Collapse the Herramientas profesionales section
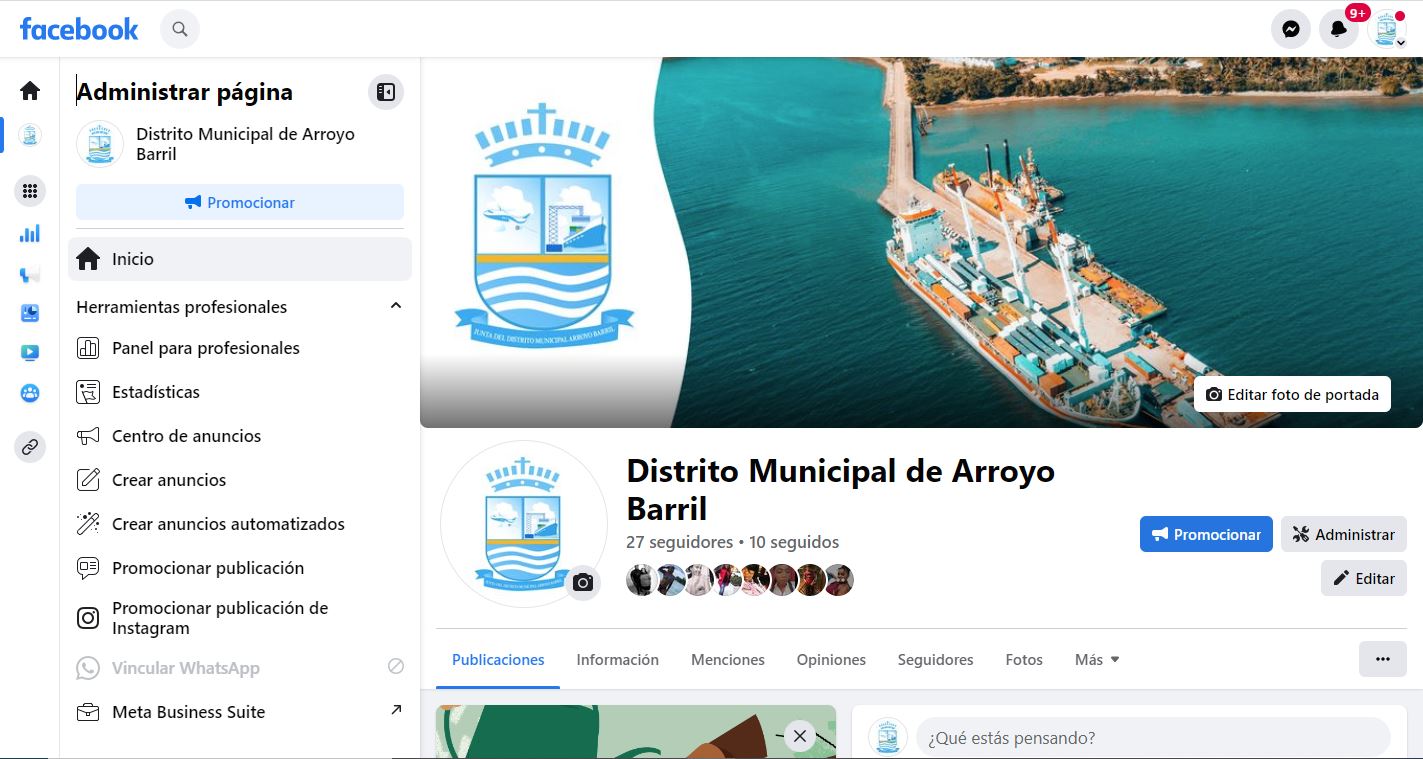The width and height of the screenshot is (1423, 759). tap(396, 306)
